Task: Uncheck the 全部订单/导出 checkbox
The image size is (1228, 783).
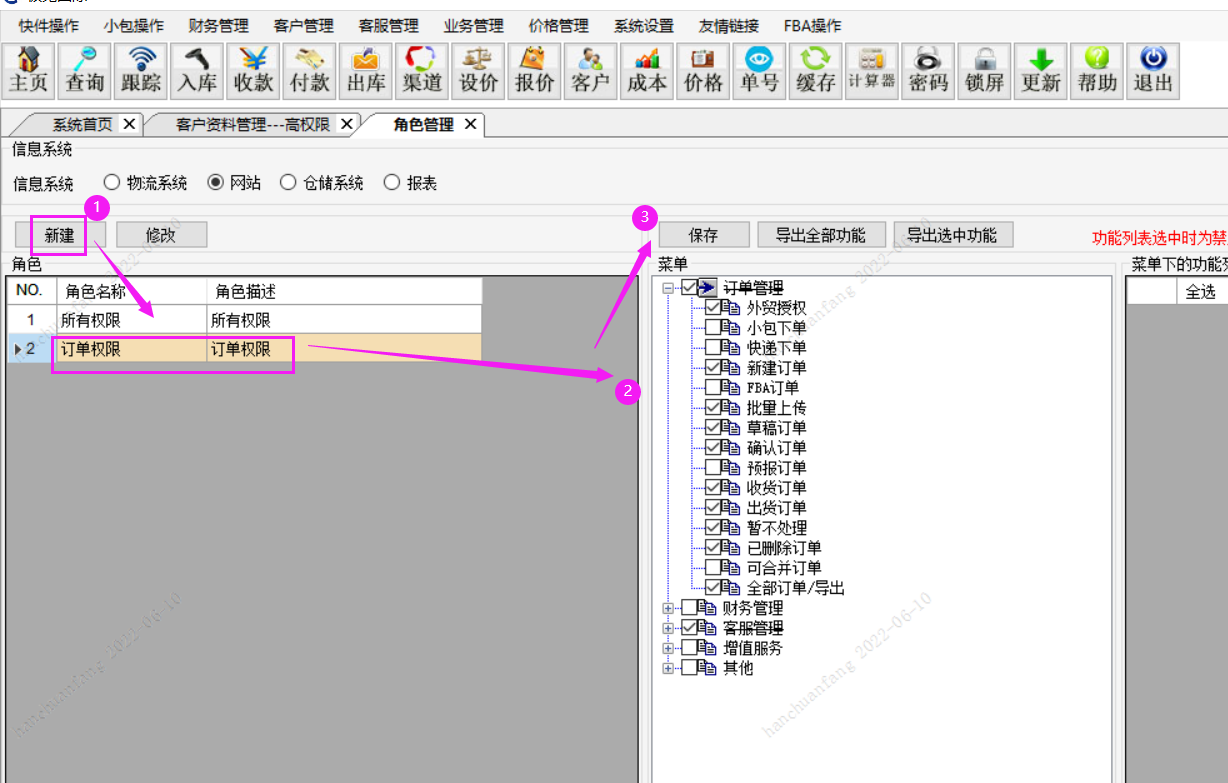Action: click(x=714, y=588)
